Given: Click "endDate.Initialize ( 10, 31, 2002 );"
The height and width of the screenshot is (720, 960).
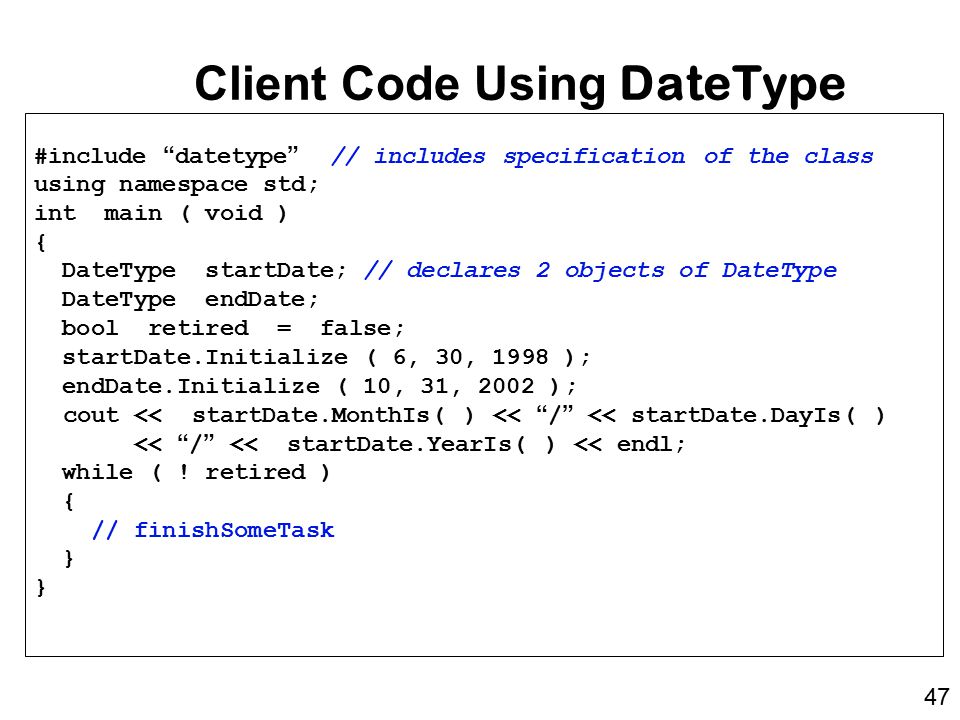Looking at the screenshot, I should pos(319,386).
